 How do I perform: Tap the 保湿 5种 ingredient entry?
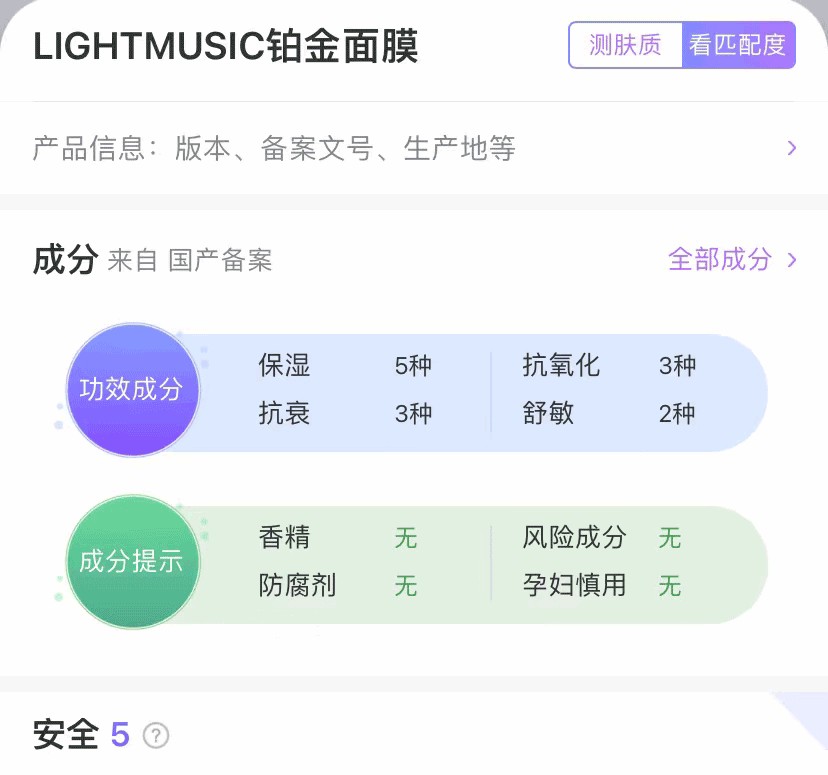click(x=344, y=365)
